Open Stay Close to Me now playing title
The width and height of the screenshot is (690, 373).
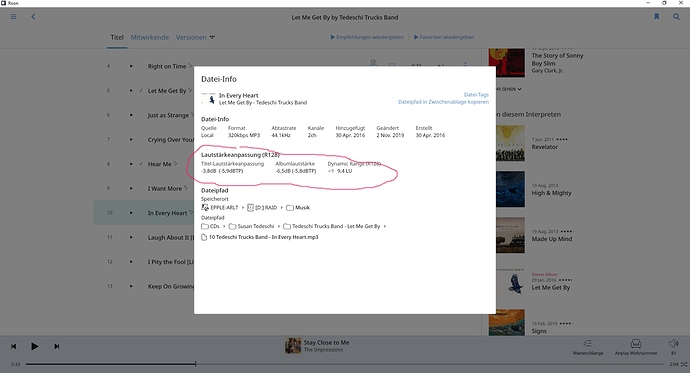[x=326, y=342]
